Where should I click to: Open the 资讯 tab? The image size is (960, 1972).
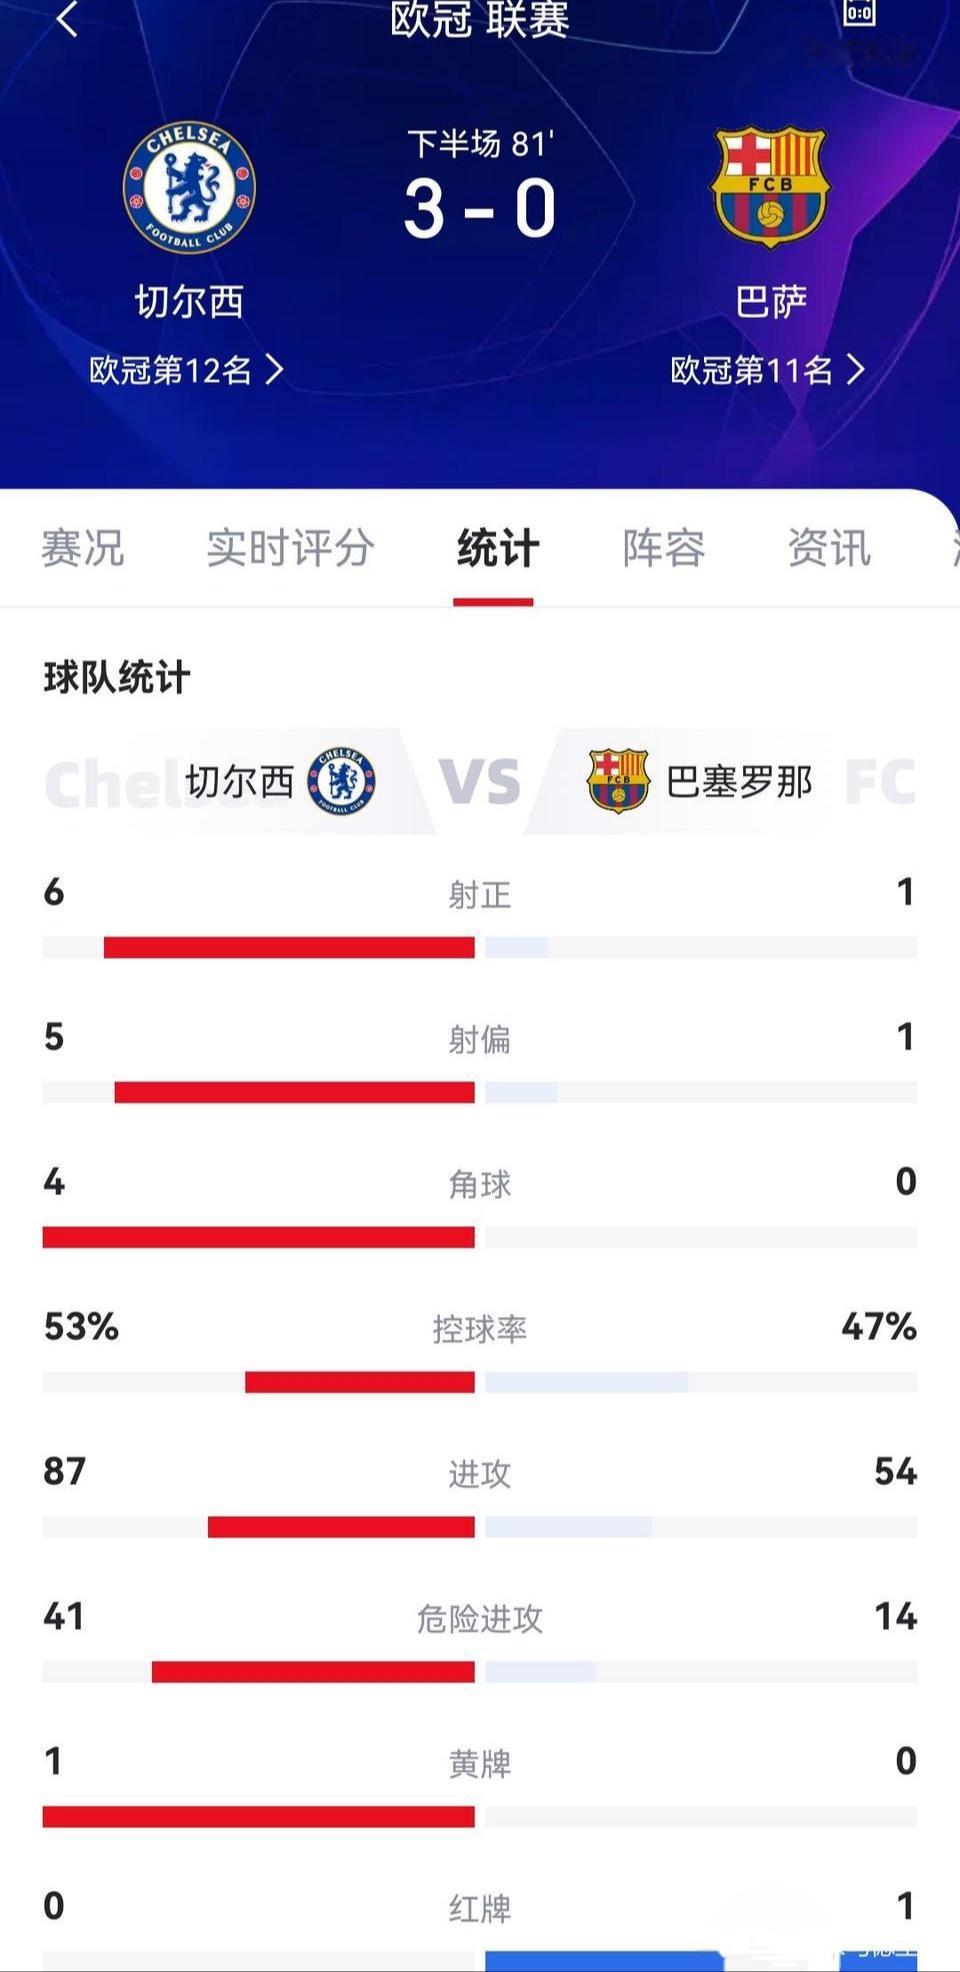coord(829,548)
